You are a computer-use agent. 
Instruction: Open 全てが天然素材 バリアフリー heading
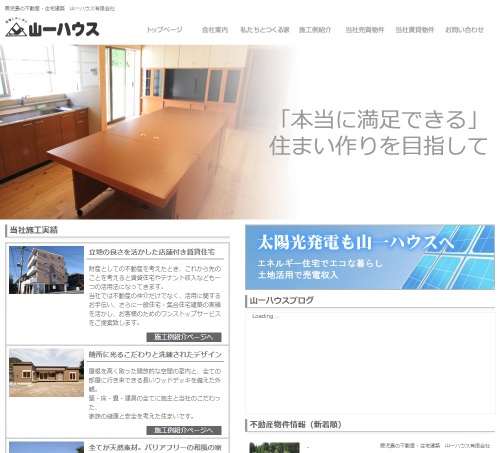coord(155,448)
